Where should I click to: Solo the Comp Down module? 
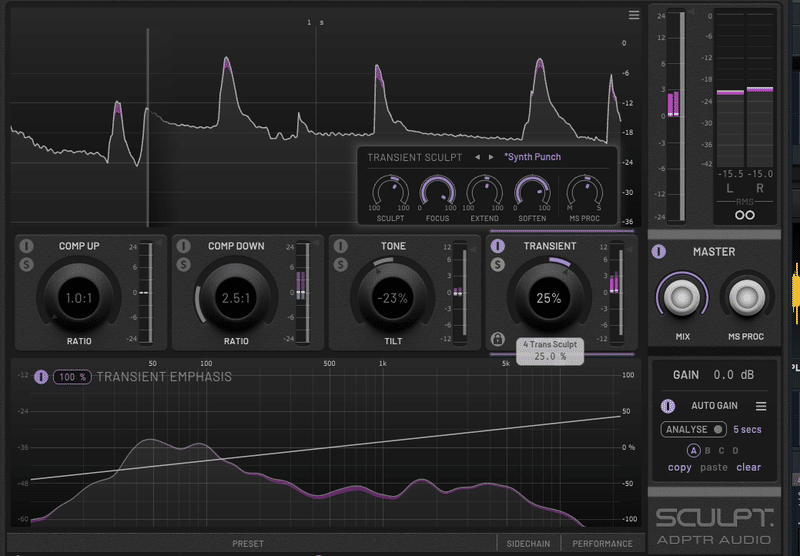coord(184,264)
